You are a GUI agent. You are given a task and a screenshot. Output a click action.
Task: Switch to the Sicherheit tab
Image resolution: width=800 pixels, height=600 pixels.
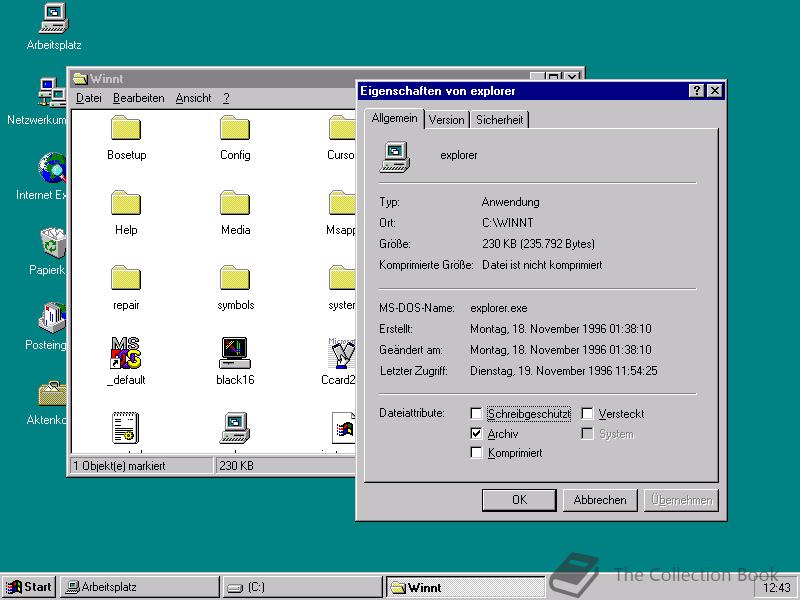pyautogui.click(x=499, y=120)
